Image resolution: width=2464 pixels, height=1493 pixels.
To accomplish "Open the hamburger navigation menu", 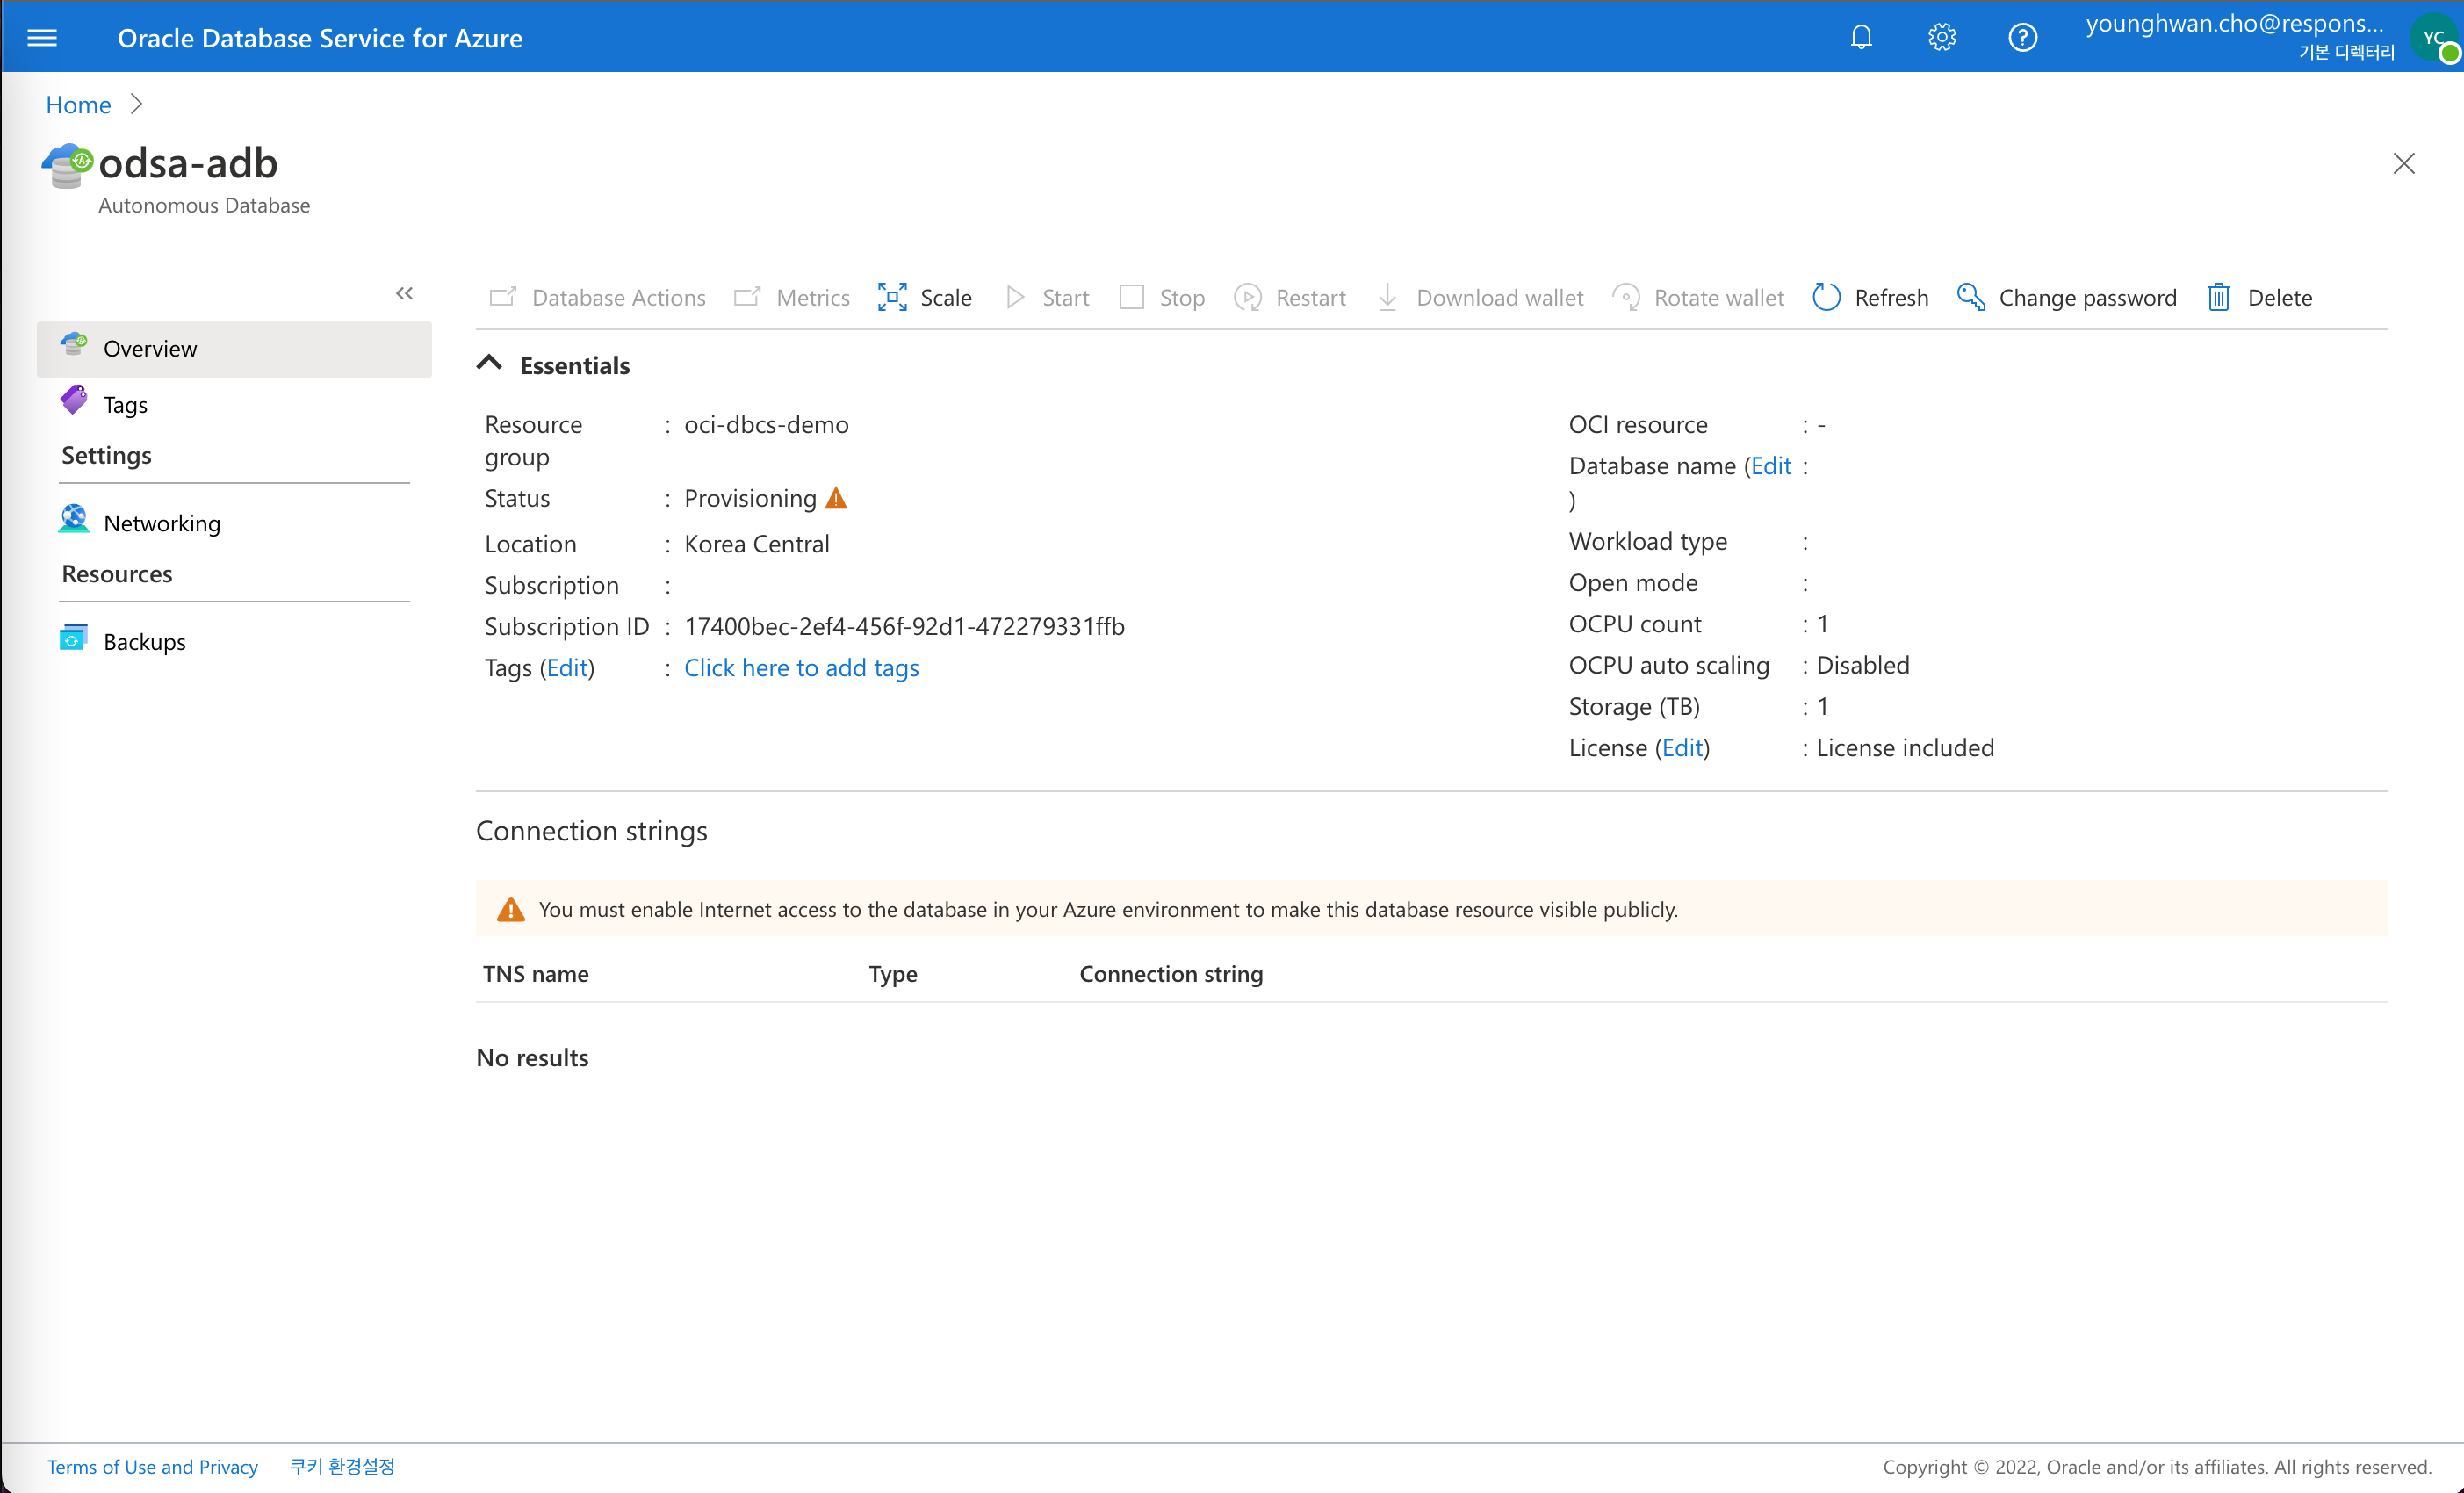I will click(42, 38).
